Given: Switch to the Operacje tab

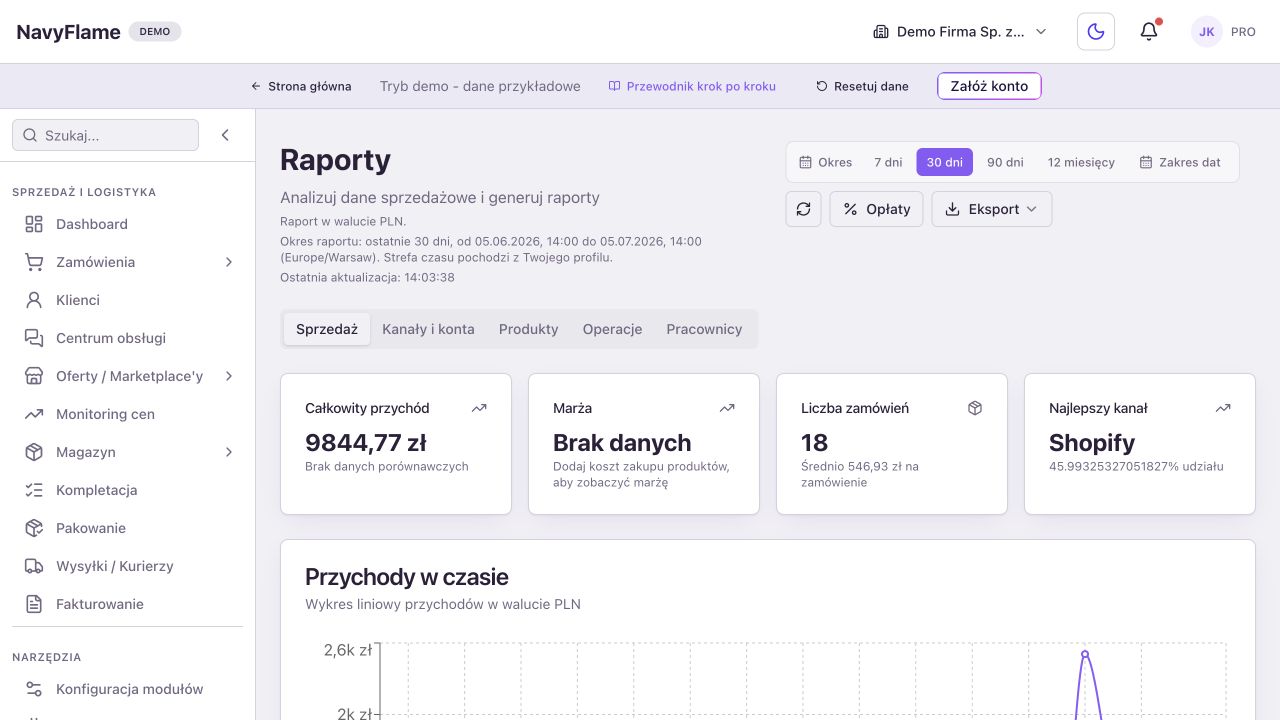Looking at the screenshot, I should [613, 329].
